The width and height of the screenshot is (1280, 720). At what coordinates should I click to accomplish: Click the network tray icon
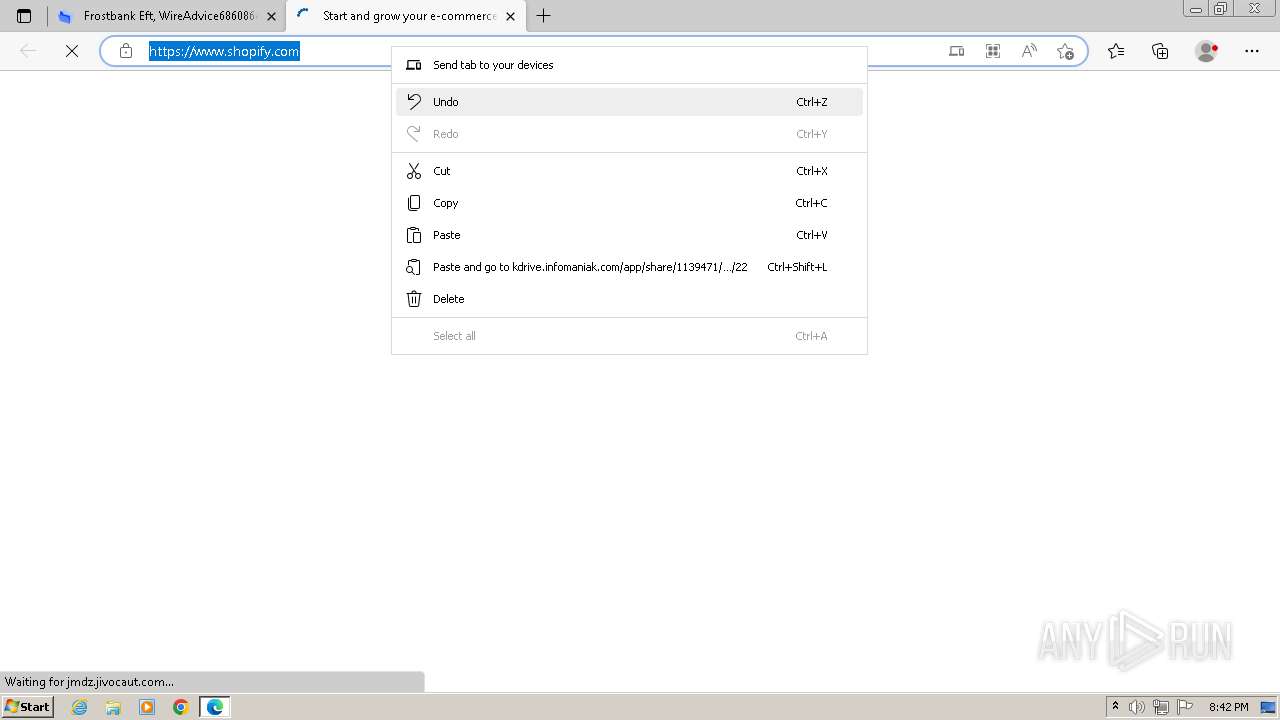point(1161,707)
